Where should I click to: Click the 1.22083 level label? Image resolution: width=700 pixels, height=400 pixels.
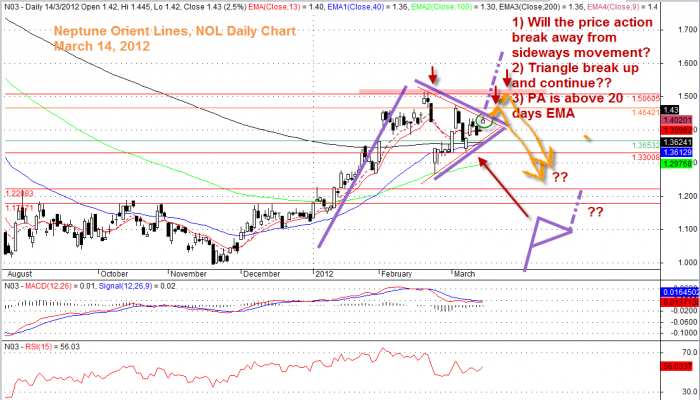[19, 193]
